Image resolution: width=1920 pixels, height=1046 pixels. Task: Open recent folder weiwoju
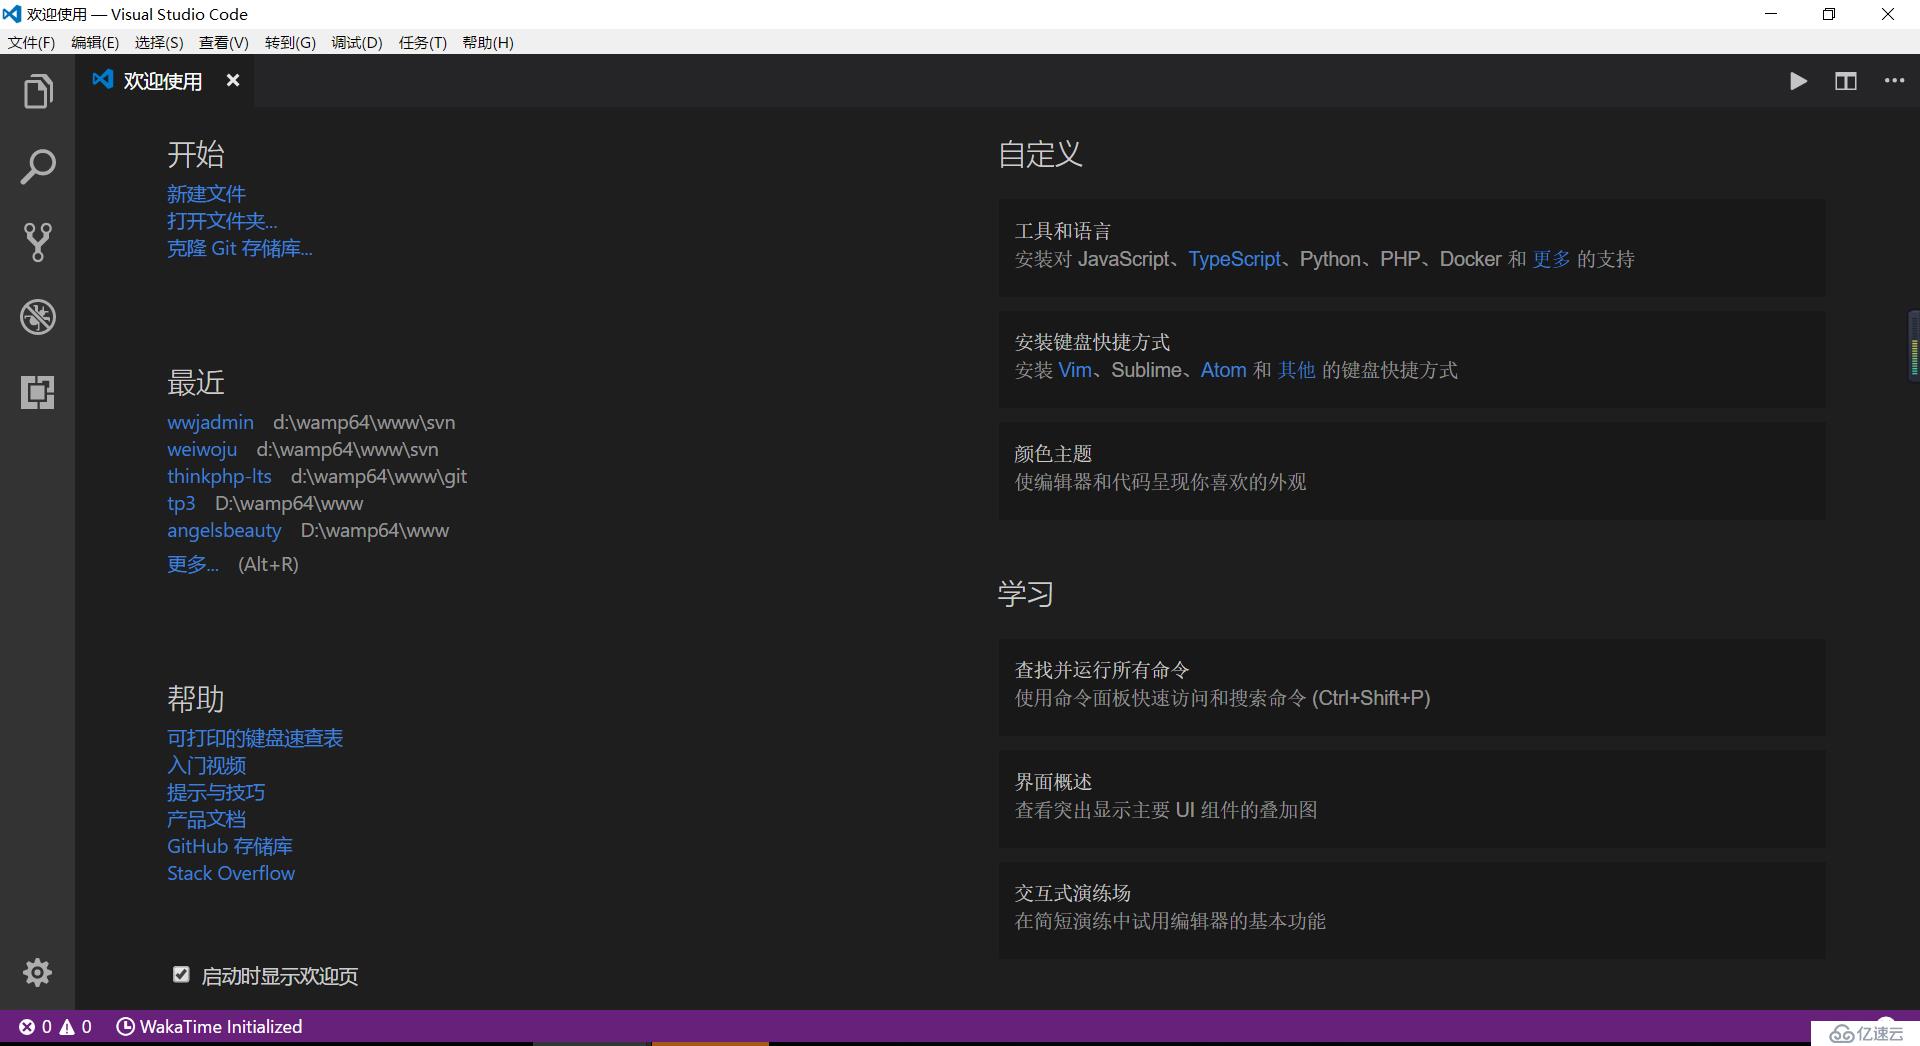202,449
